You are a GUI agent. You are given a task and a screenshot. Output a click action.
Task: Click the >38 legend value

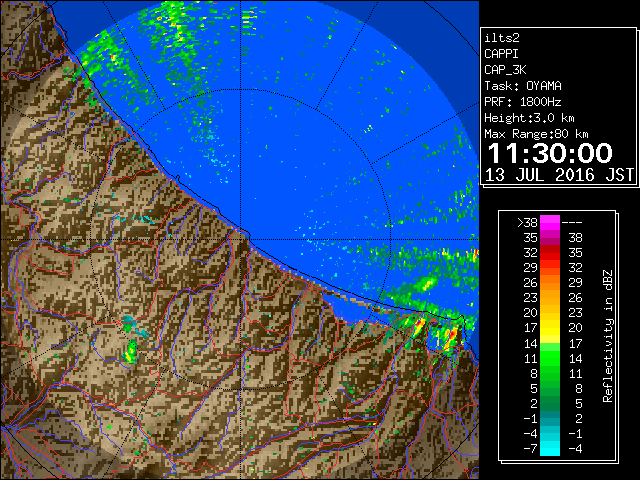[x=527, y=223]
